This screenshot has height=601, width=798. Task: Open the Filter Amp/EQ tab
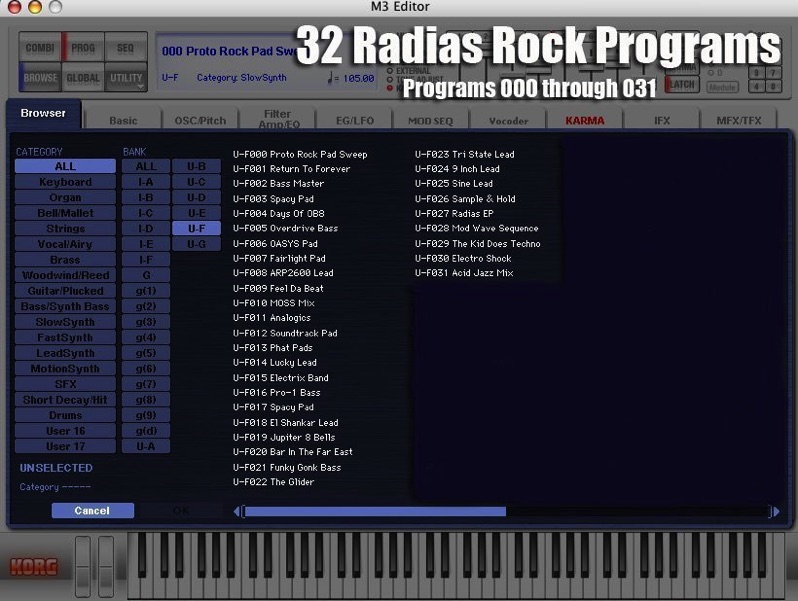[278, 119]
